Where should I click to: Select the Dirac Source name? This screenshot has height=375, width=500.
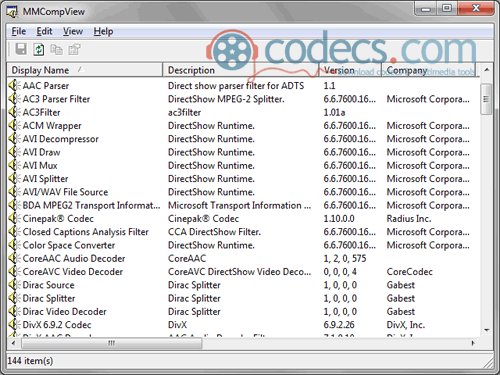click(48, 285)
